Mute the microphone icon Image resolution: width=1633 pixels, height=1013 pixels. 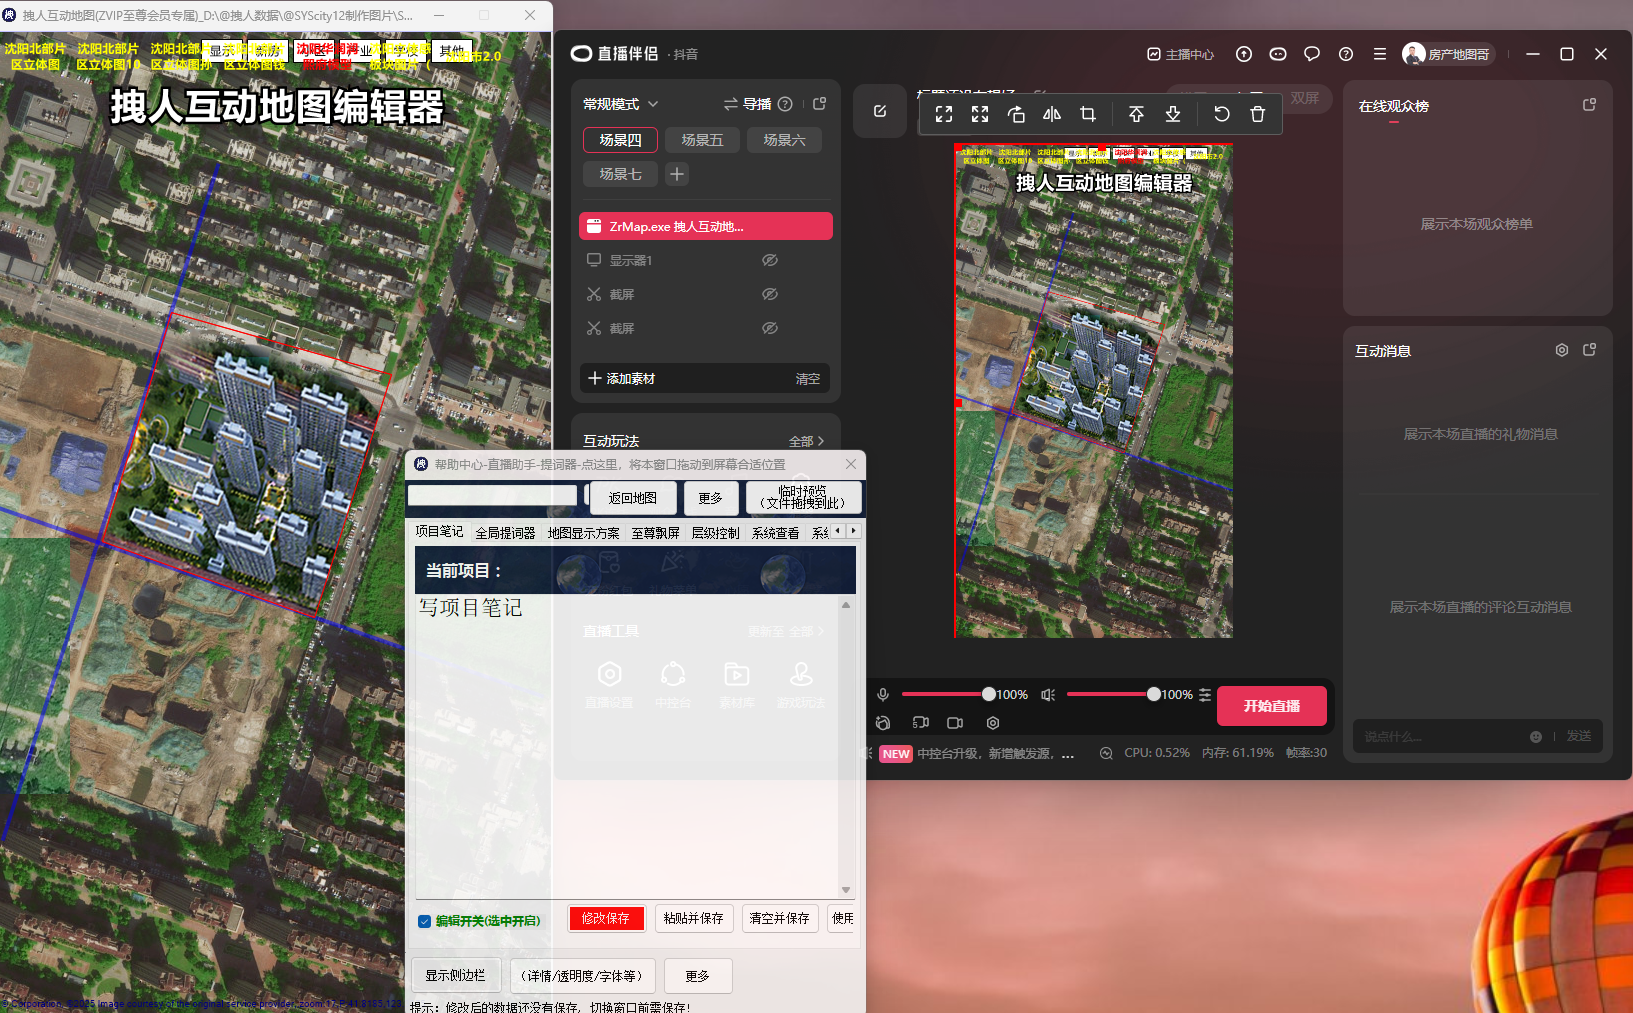point(883,694)
